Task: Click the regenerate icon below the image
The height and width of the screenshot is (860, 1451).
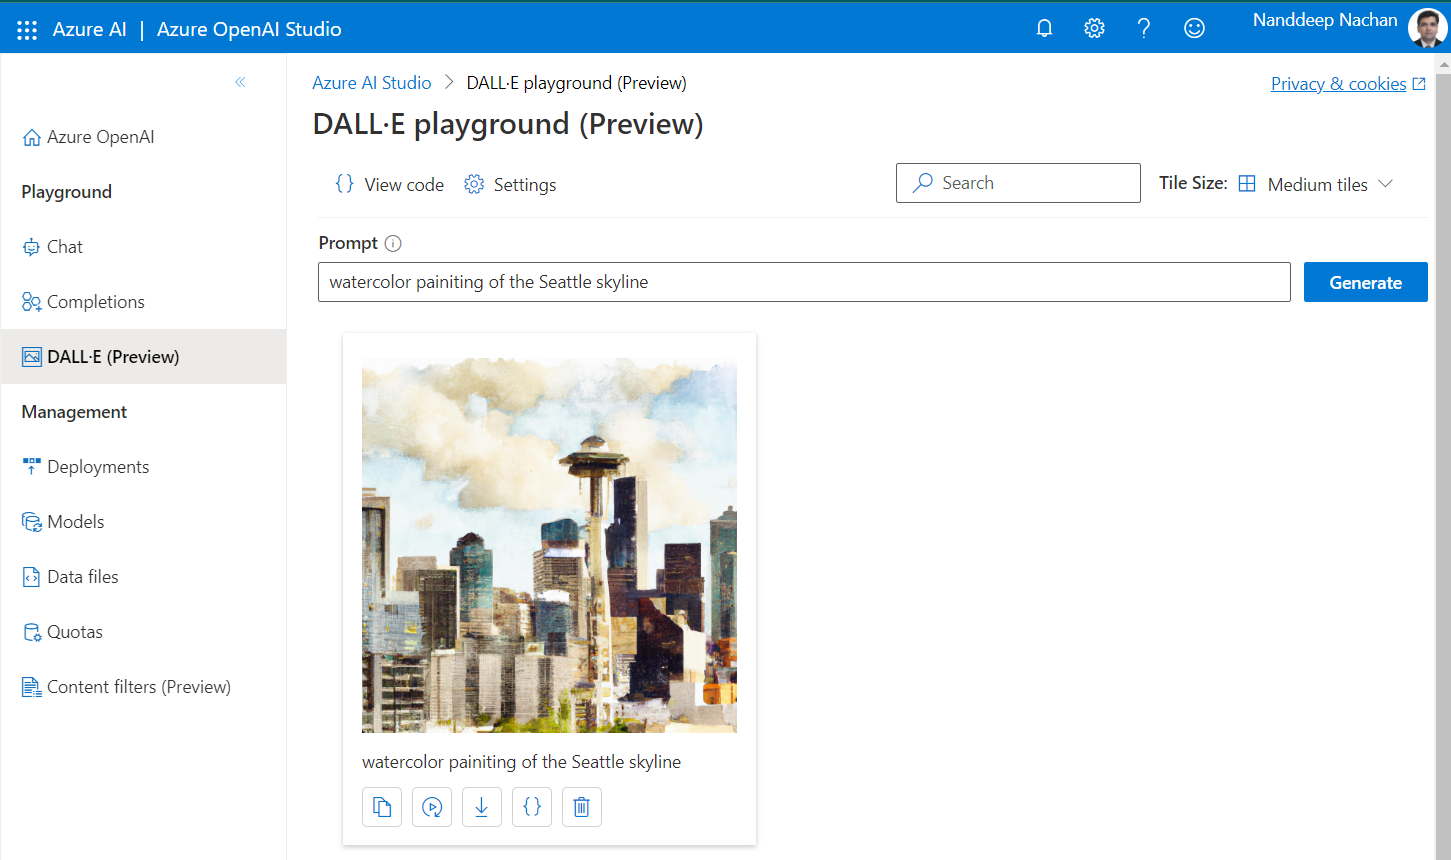Action: (432, 807)
